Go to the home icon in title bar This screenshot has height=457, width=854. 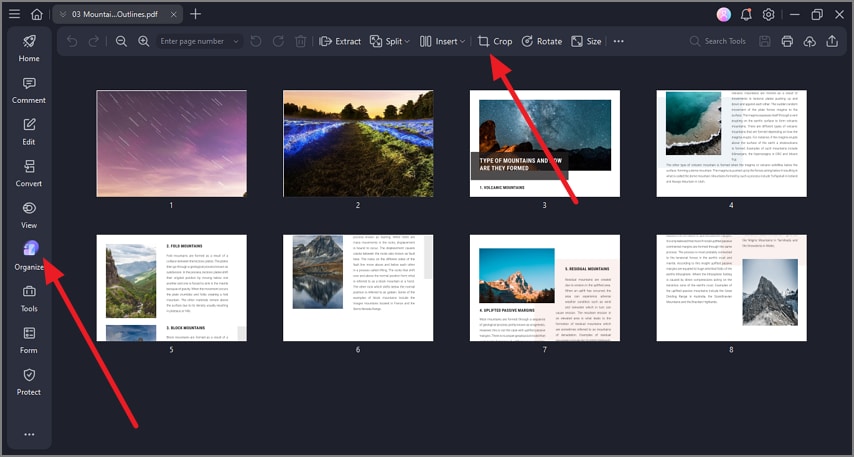tap(36, 14)
